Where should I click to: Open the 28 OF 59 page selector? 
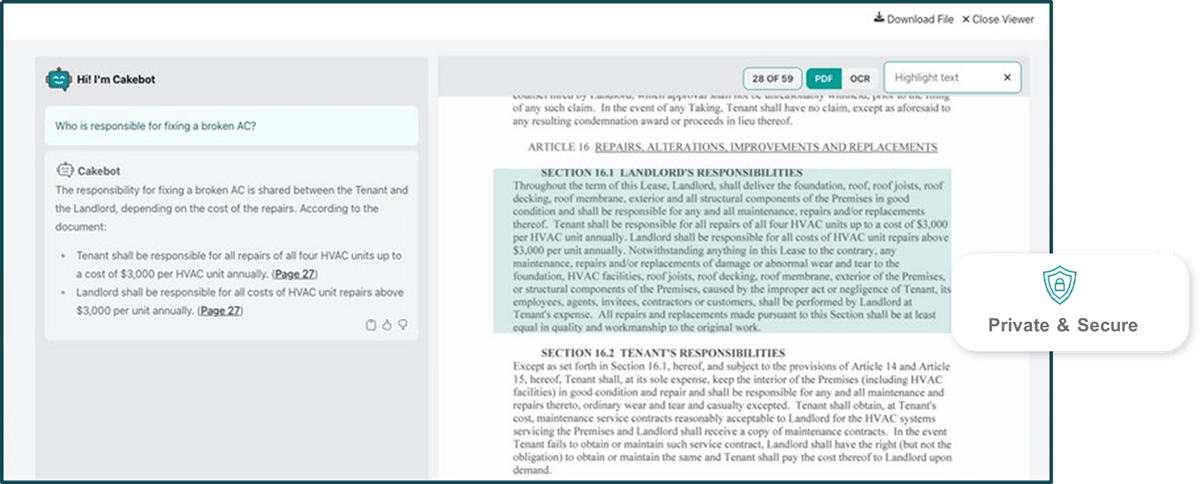coord(773,78)
